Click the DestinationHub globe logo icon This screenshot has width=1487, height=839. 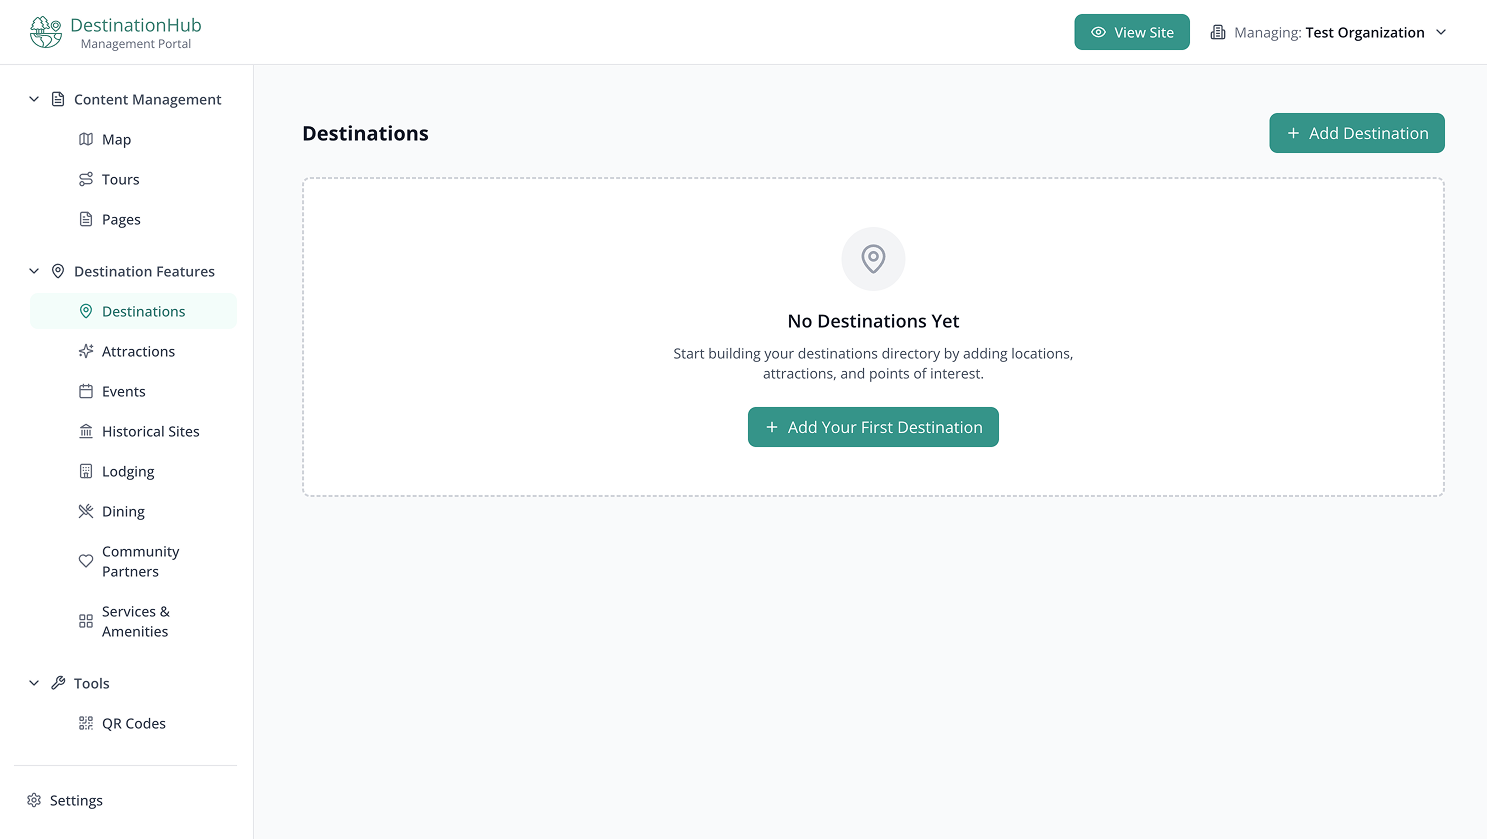click(46, 32)
